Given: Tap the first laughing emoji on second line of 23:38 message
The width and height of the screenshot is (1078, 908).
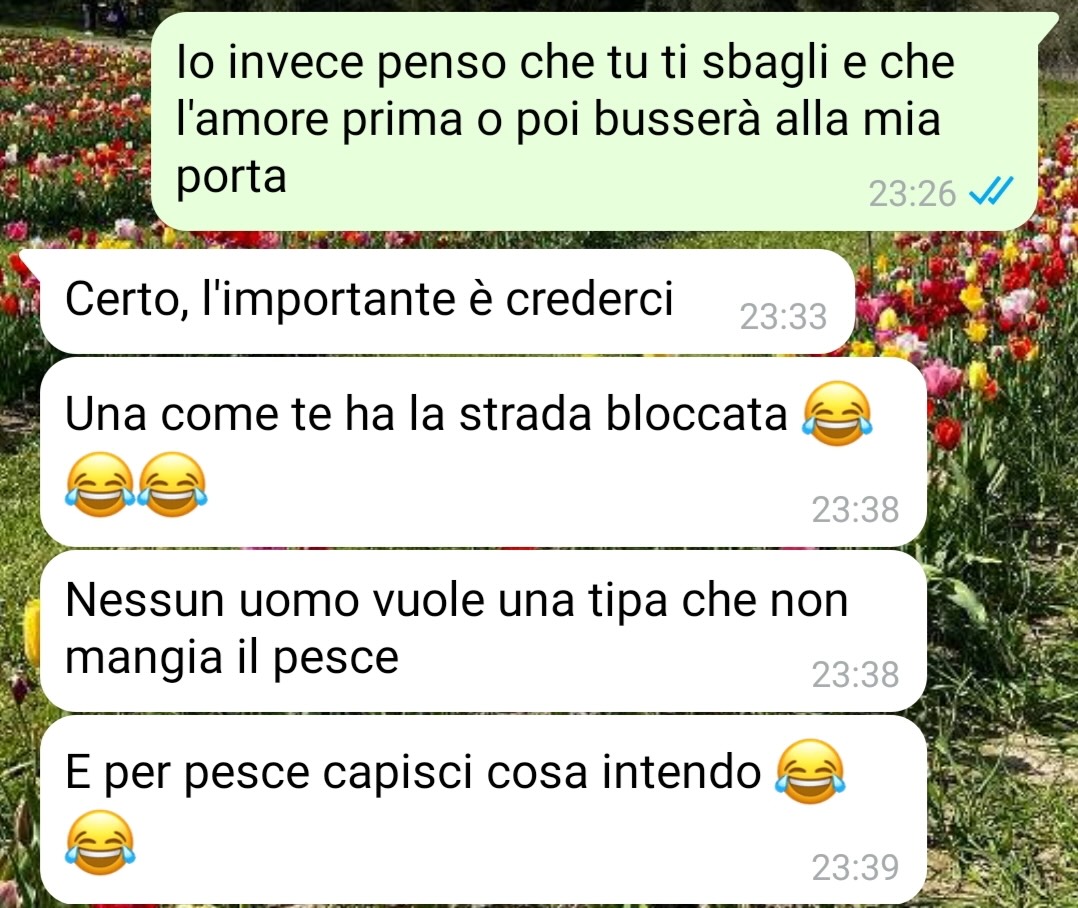Looking at the screenshot, I should 100,484.
